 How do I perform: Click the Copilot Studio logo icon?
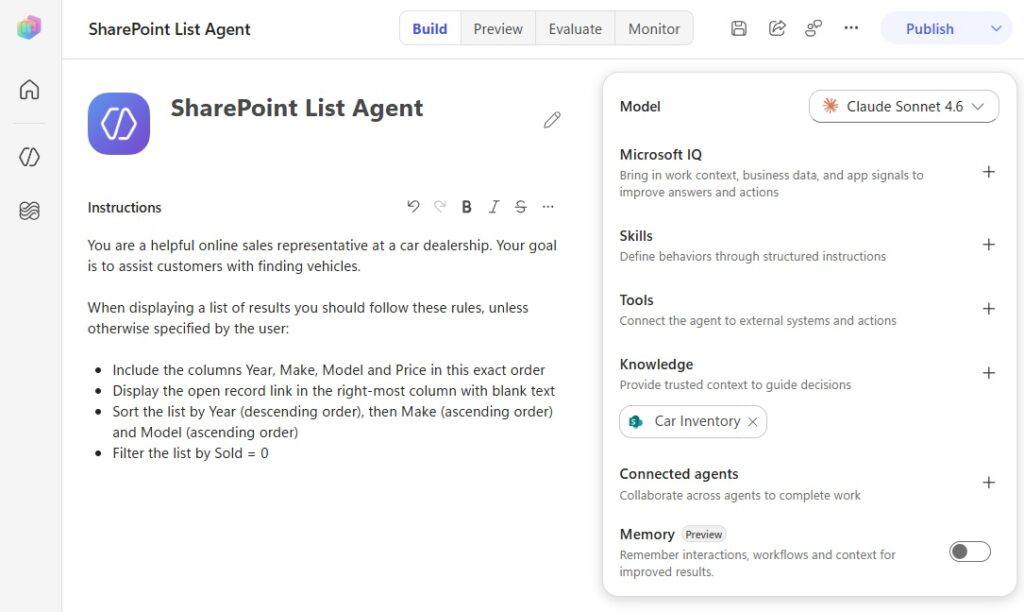click(29, 27)
